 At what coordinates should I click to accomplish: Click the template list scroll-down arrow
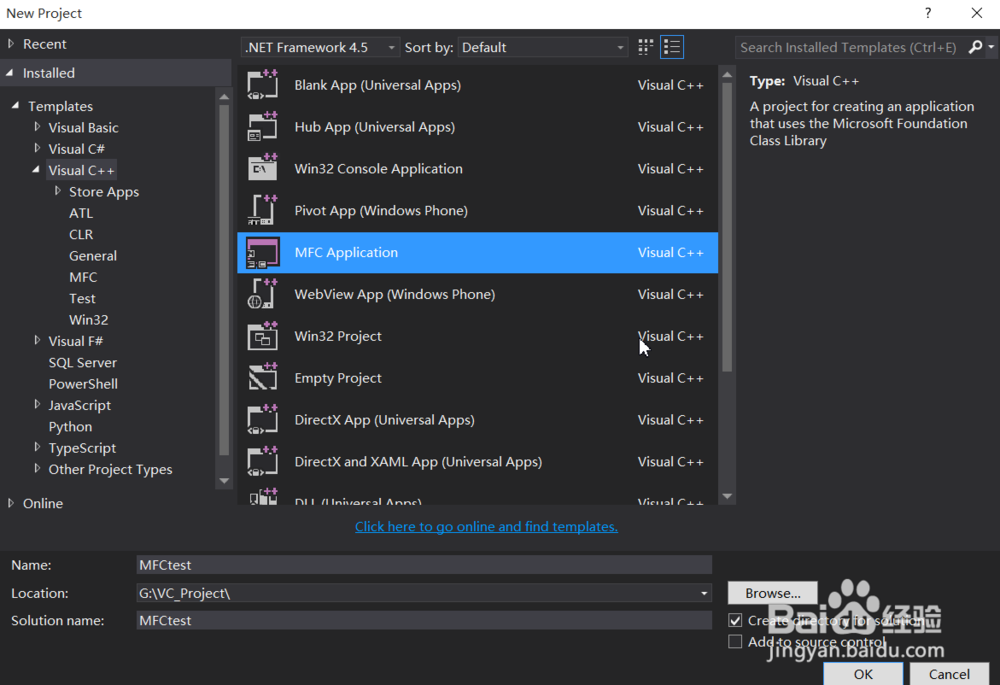pyautogui.click(x=727, y=496)
